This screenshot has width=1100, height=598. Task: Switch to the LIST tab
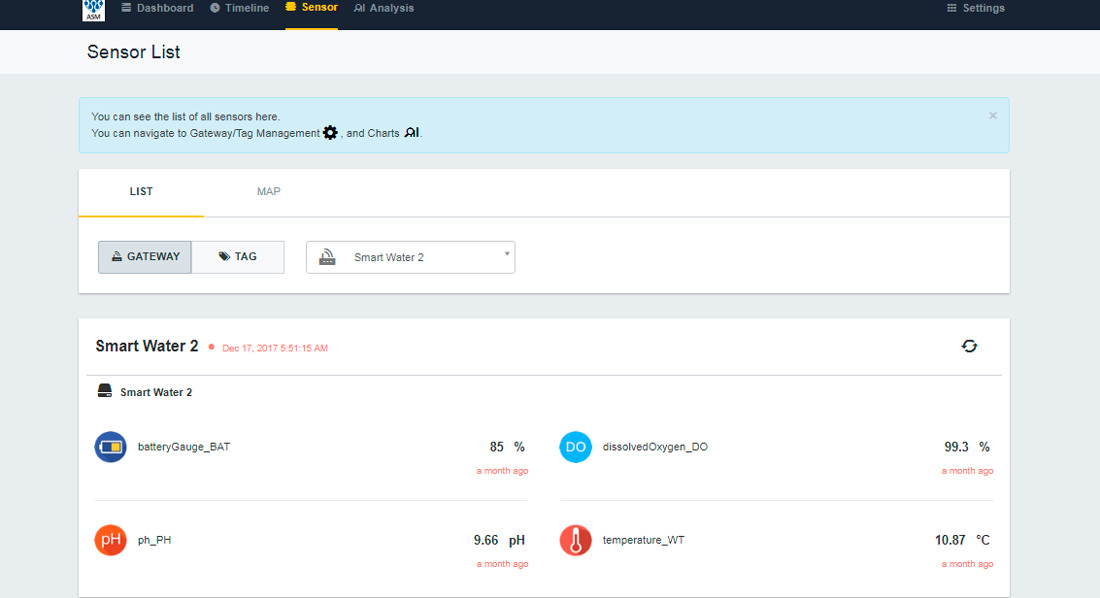[x=141, y=192]
